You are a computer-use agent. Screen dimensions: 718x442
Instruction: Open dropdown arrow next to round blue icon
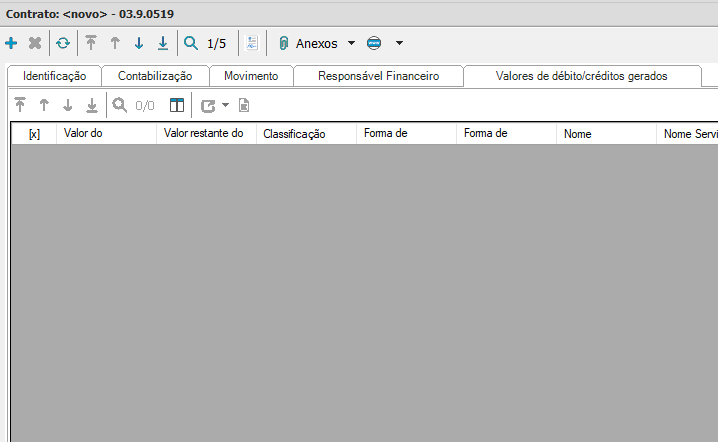pyautogui.click(x=399, y=44)
